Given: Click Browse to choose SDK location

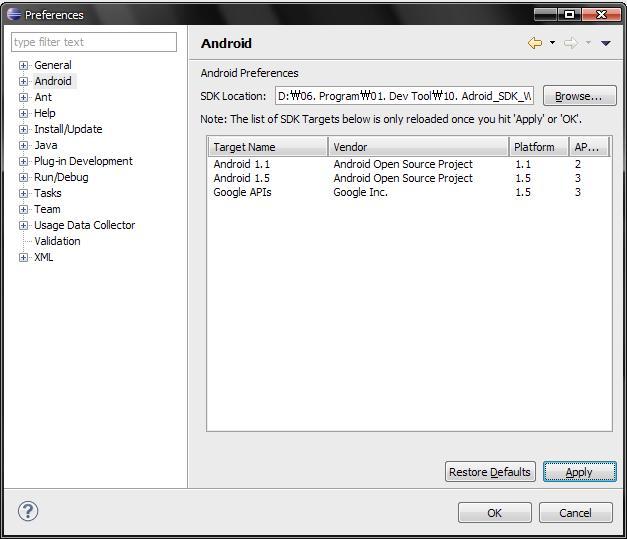Looking at the screenshot, I should [579, 96].
